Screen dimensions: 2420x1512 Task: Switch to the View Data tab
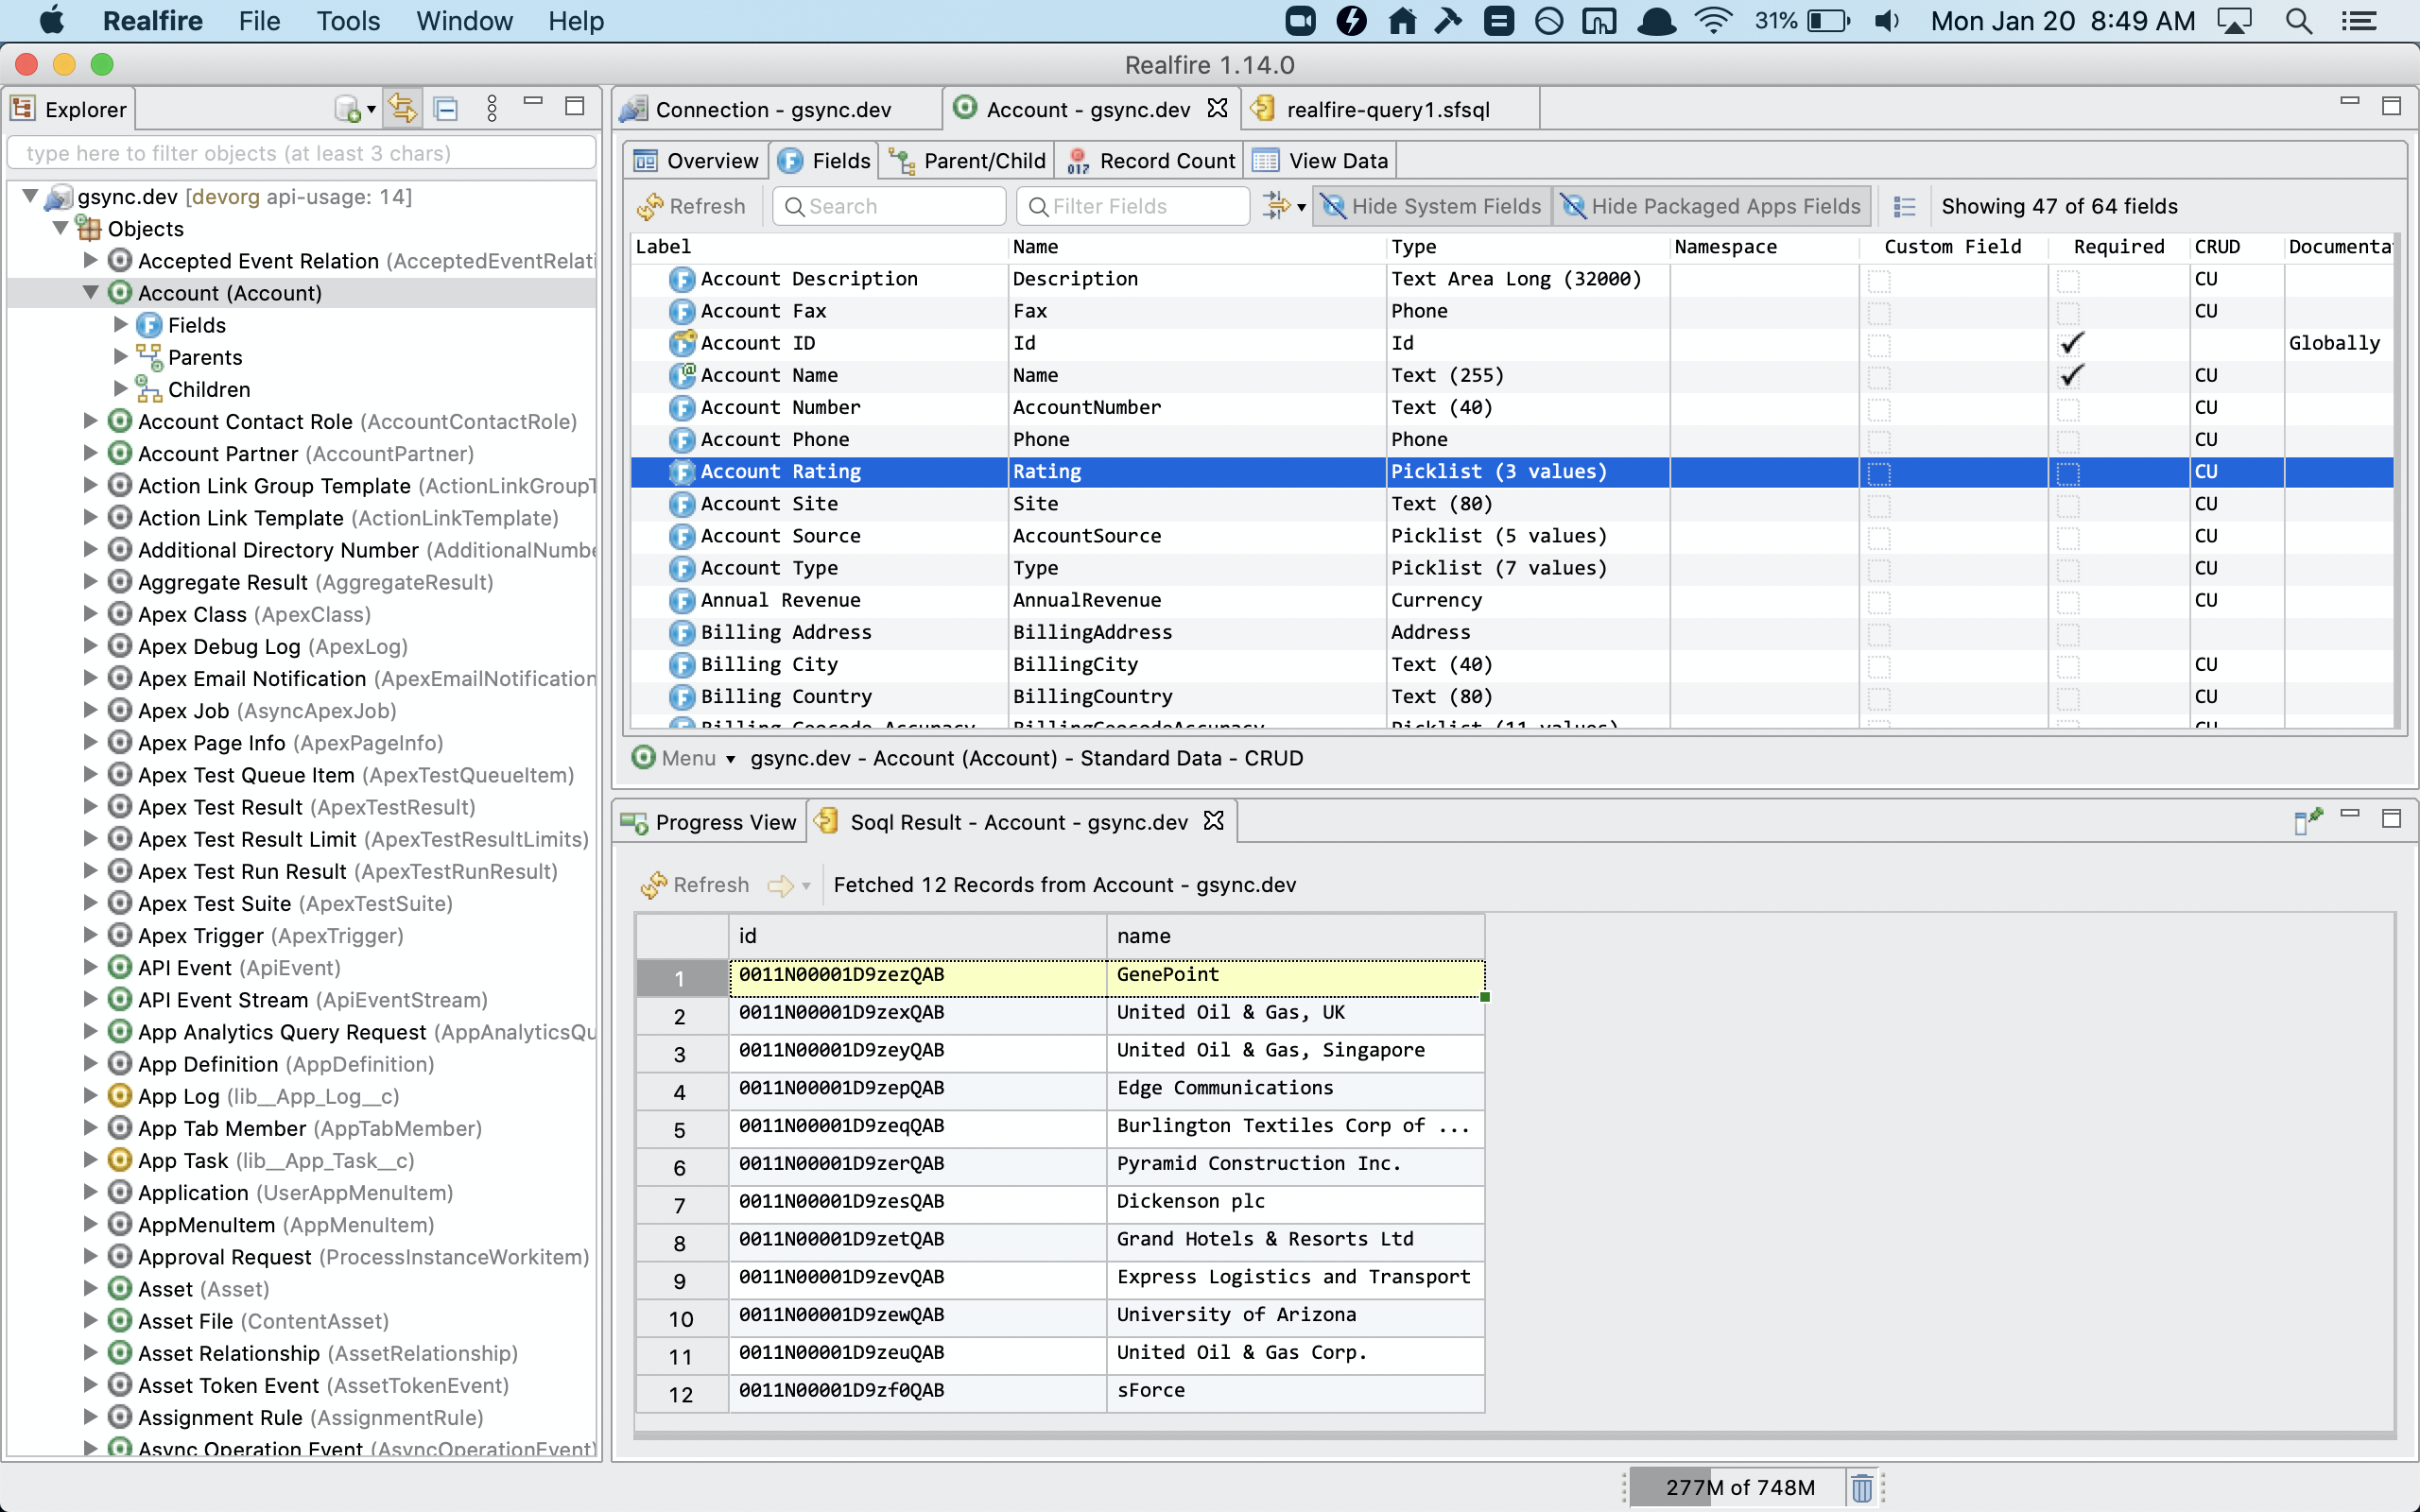[1320, 160]
